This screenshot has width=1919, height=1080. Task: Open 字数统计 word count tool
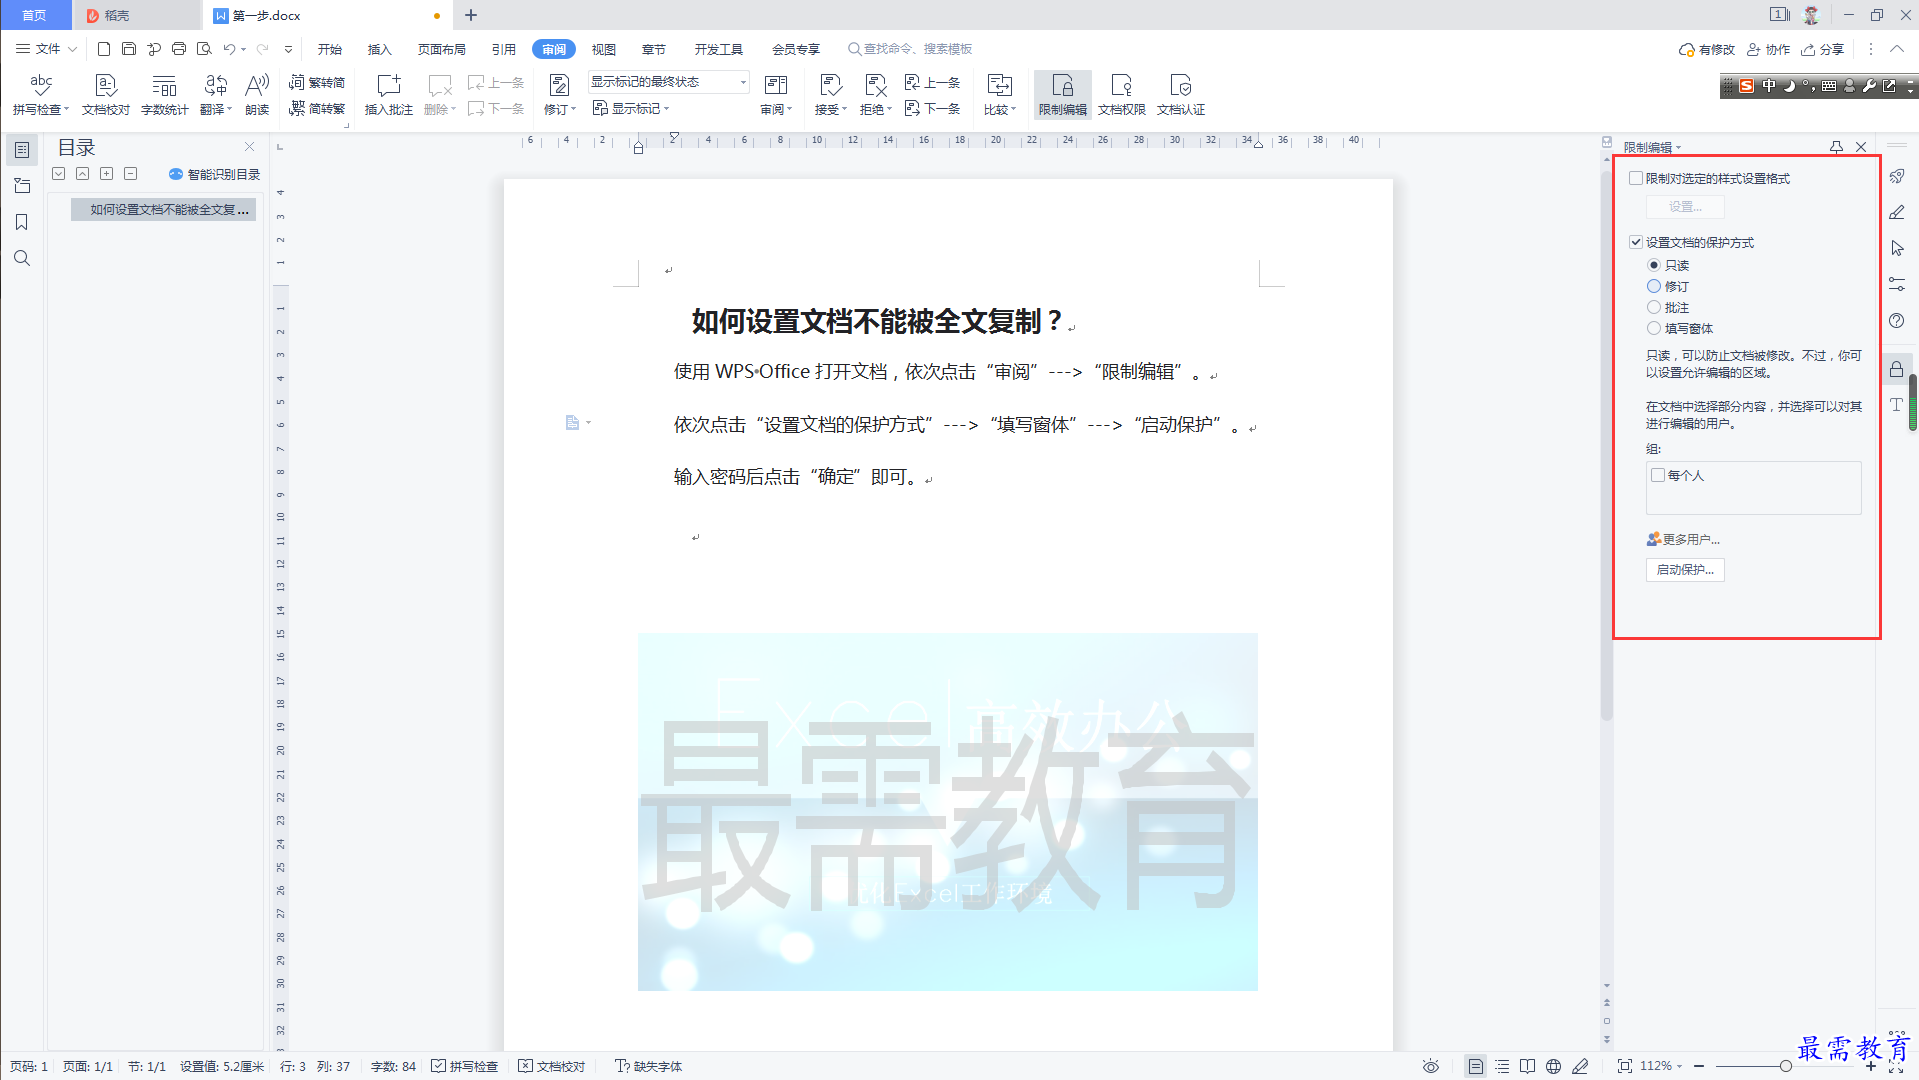(164, 94)
